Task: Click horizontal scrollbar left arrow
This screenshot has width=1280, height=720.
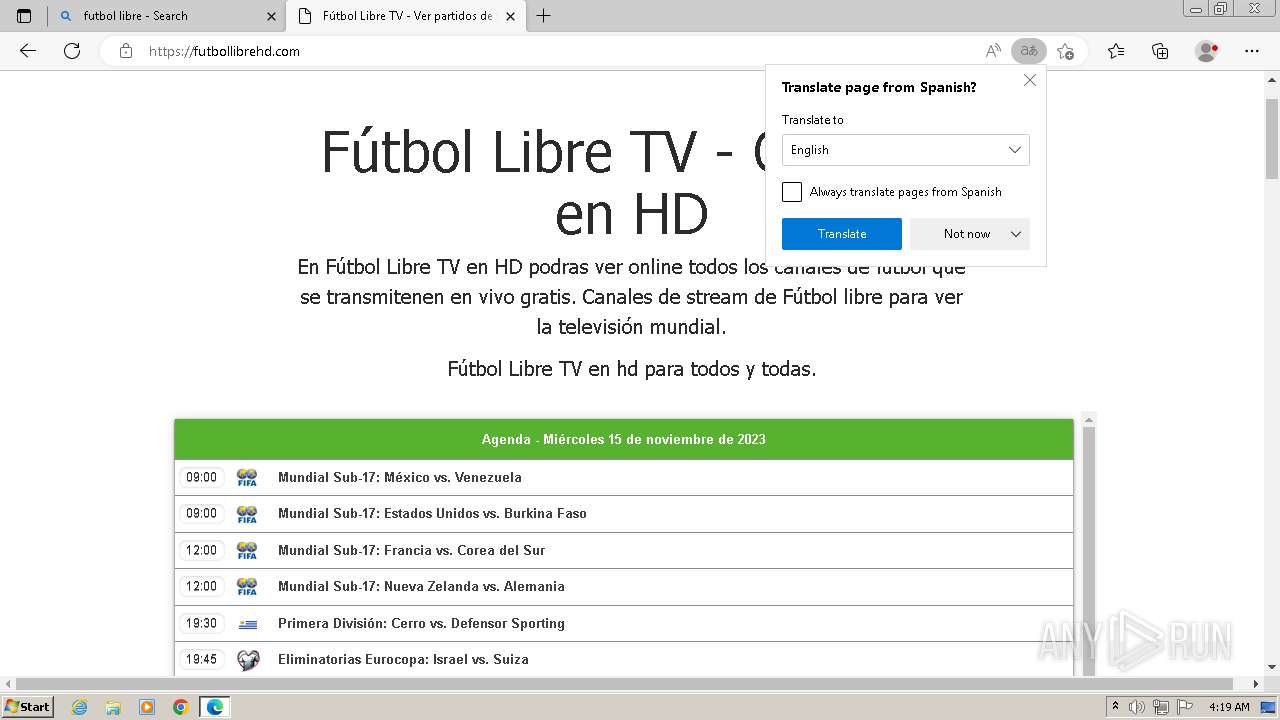Action: pos(7,684)
